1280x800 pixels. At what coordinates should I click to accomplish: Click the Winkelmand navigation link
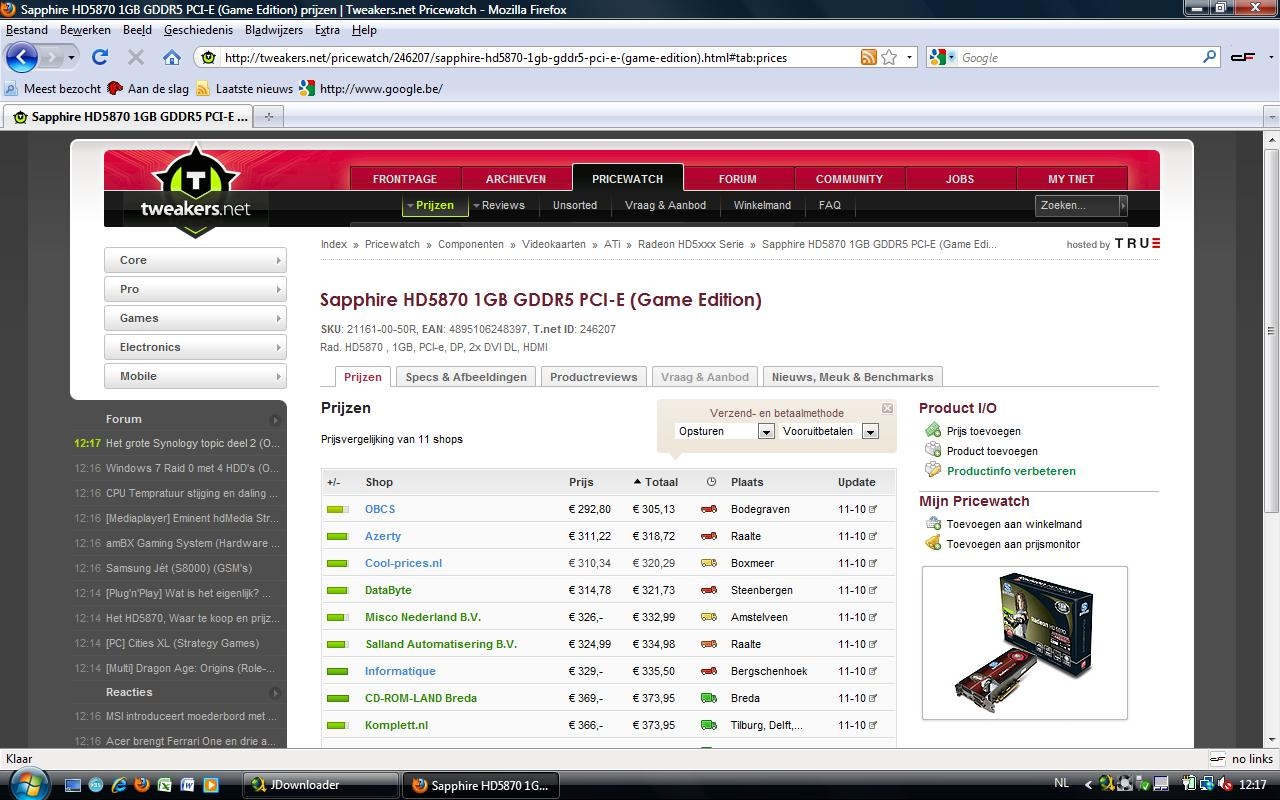762,205
